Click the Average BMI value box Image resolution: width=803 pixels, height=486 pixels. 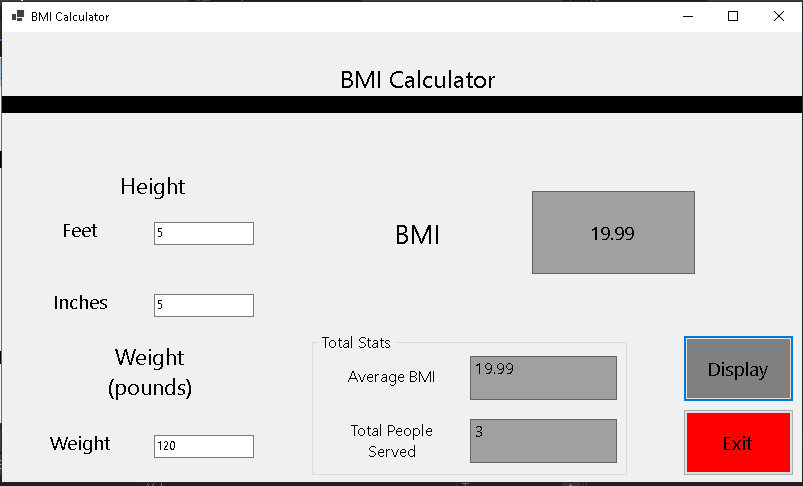(x=542, y=377)
